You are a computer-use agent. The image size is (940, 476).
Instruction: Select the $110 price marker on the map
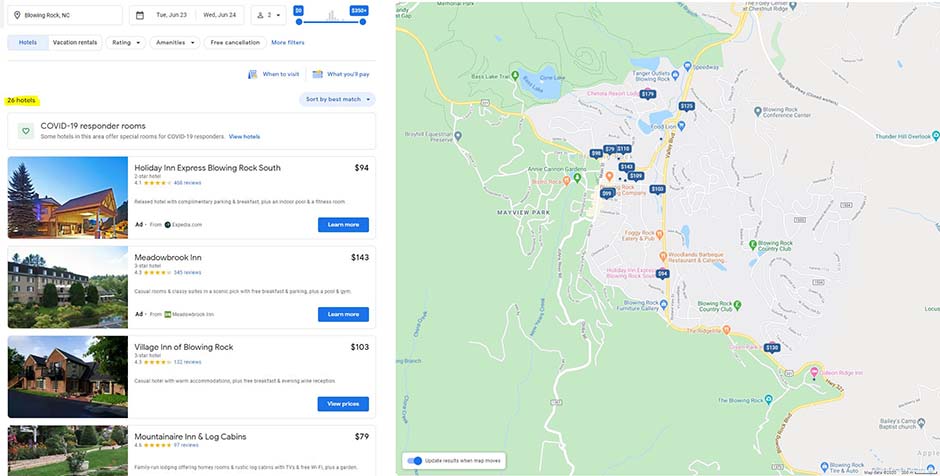tap(623, 149)
